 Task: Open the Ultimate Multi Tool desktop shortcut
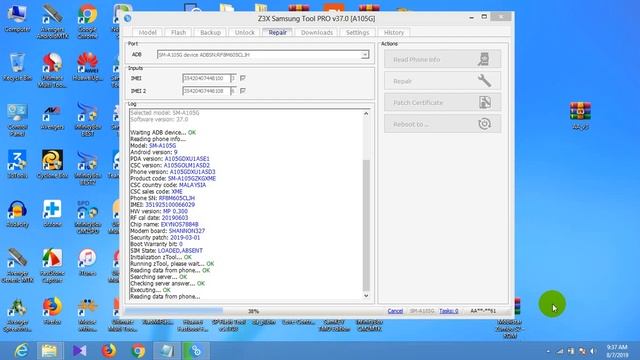(52, 70)
